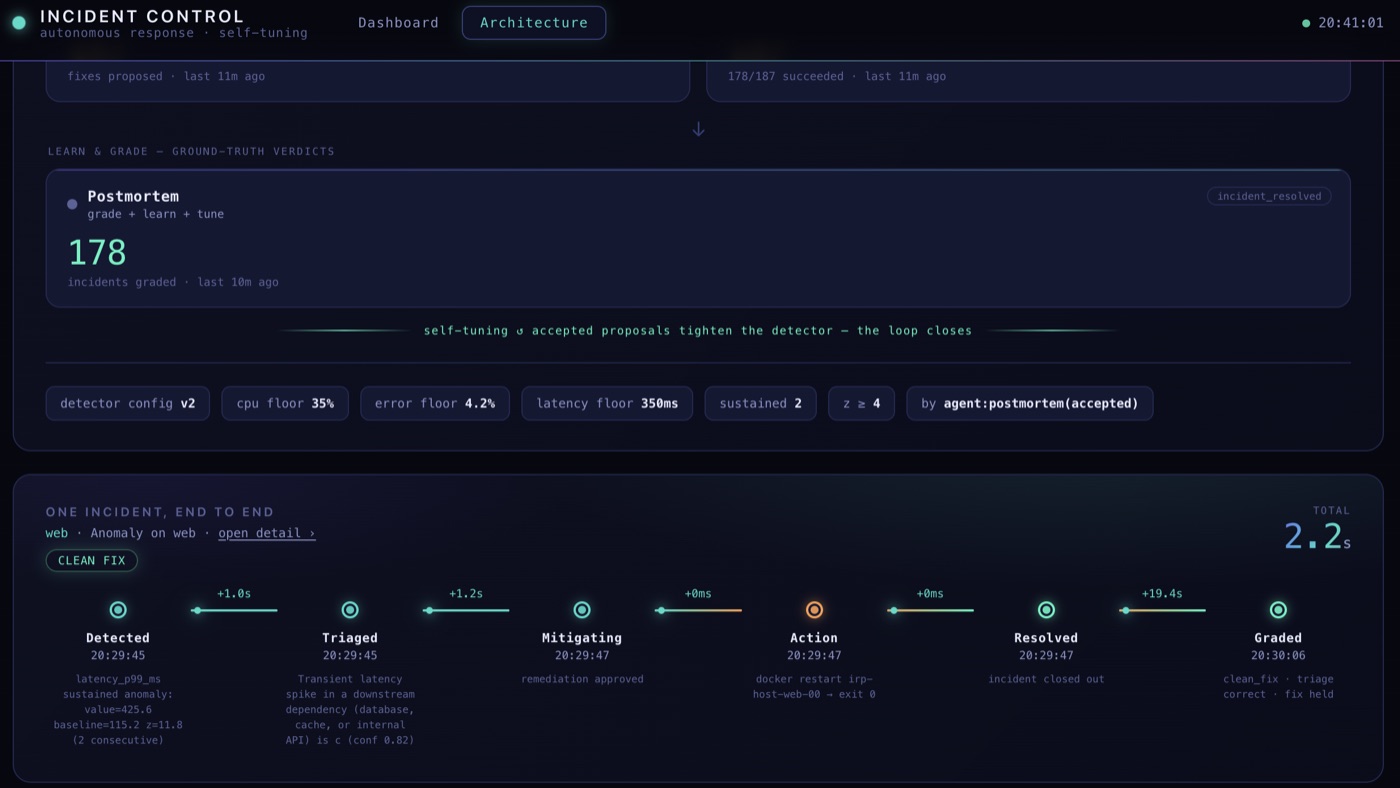Click the 2.2s total duration
This screenshot has width=1400, height=788.
1317,537
